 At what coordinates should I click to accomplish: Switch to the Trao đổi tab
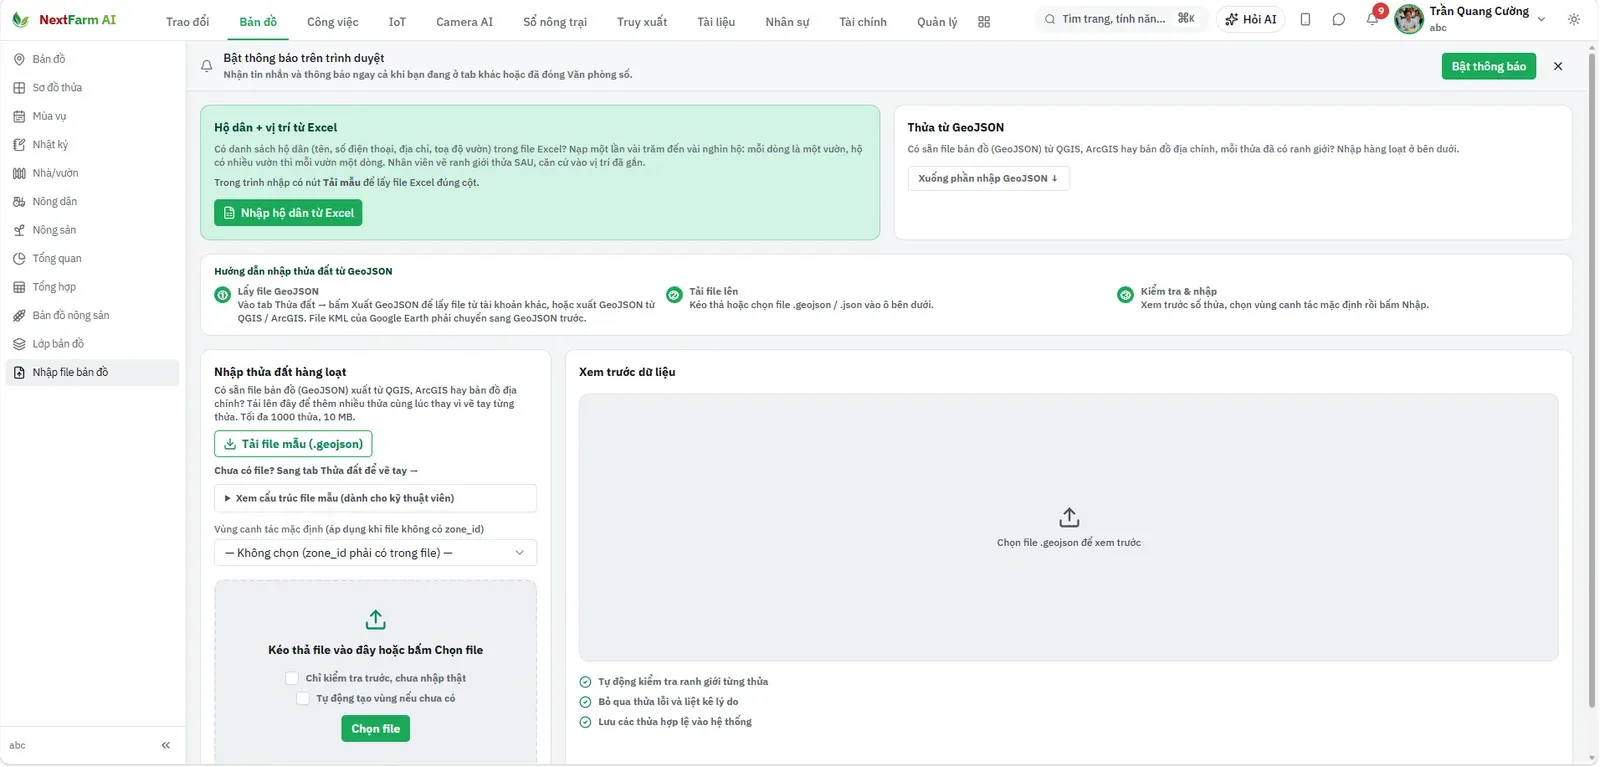pyautogui.click(x=188, y=22)
